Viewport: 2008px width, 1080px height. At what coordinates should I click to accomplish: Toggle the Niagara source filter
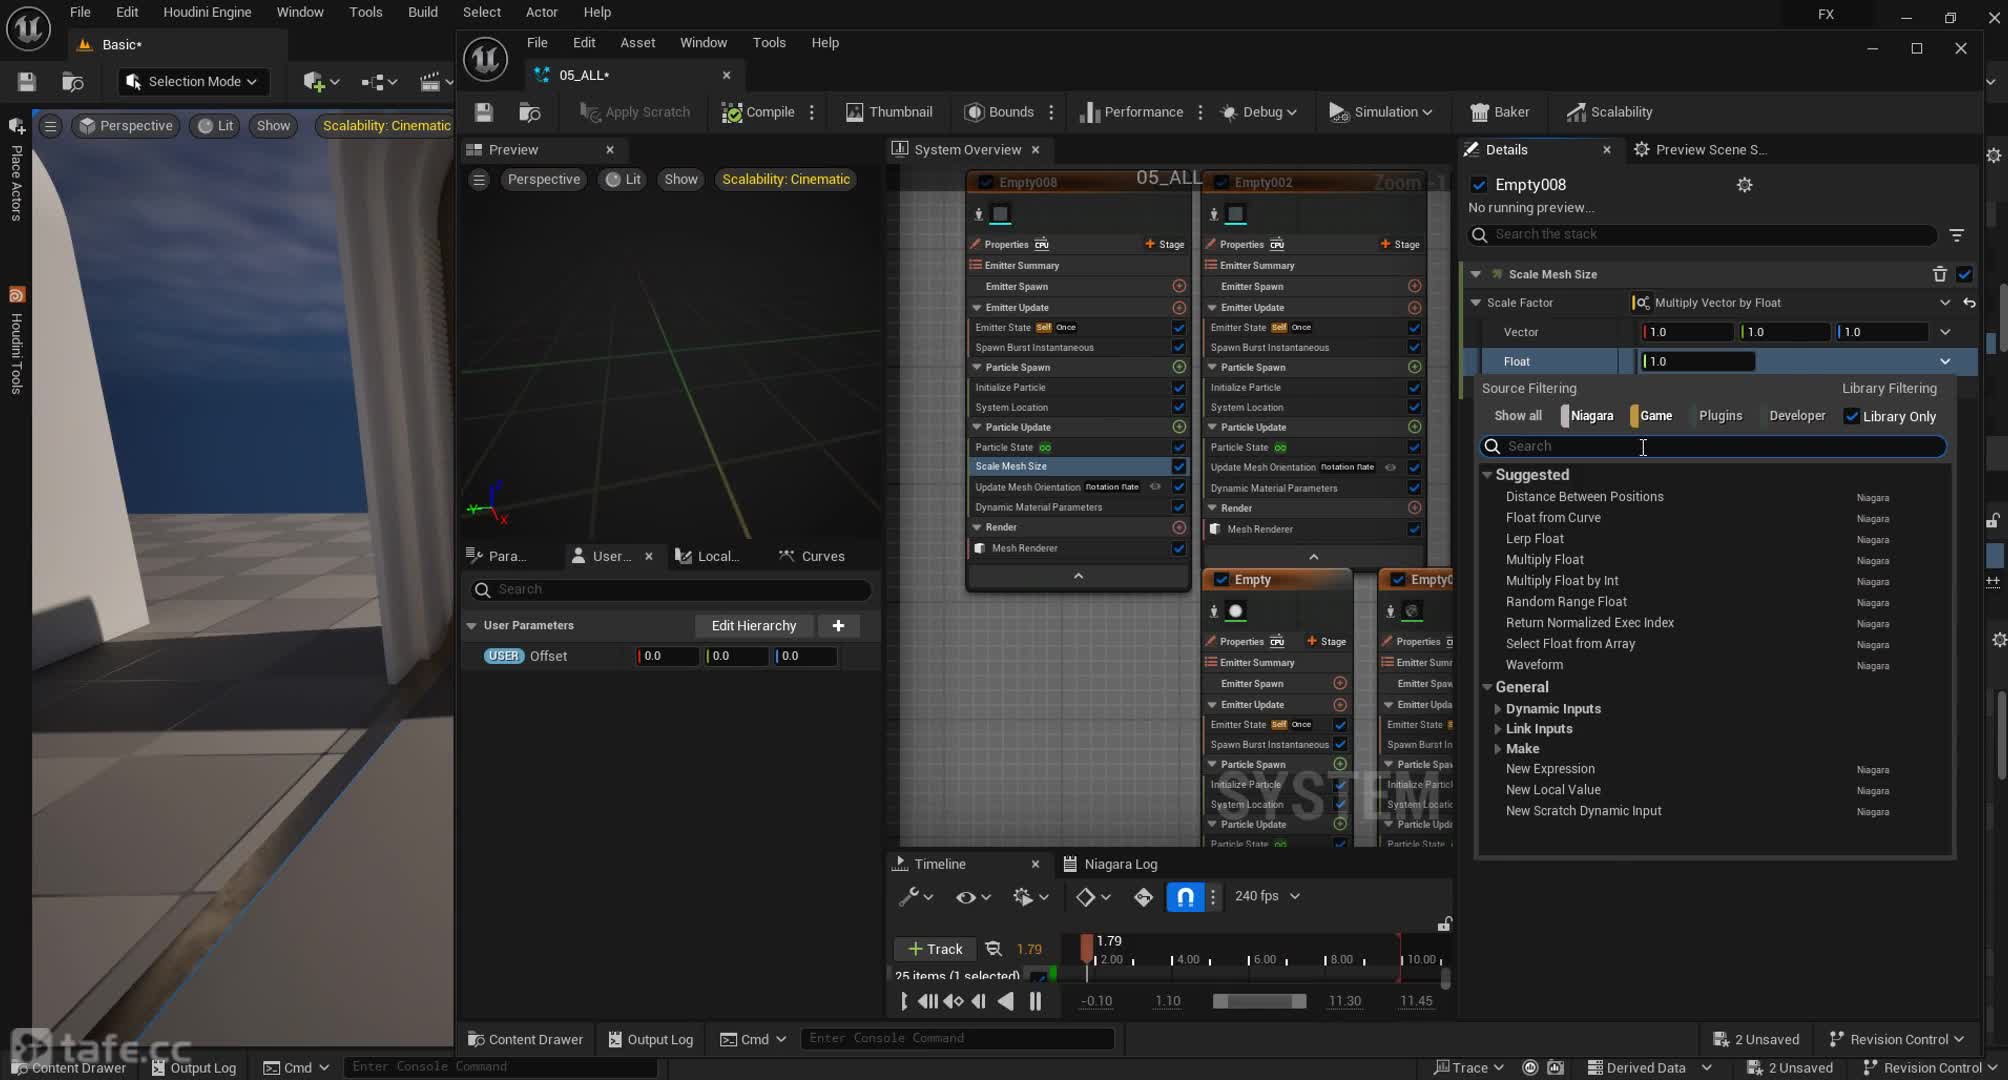pyautogui.click(x=1589, y=416)
